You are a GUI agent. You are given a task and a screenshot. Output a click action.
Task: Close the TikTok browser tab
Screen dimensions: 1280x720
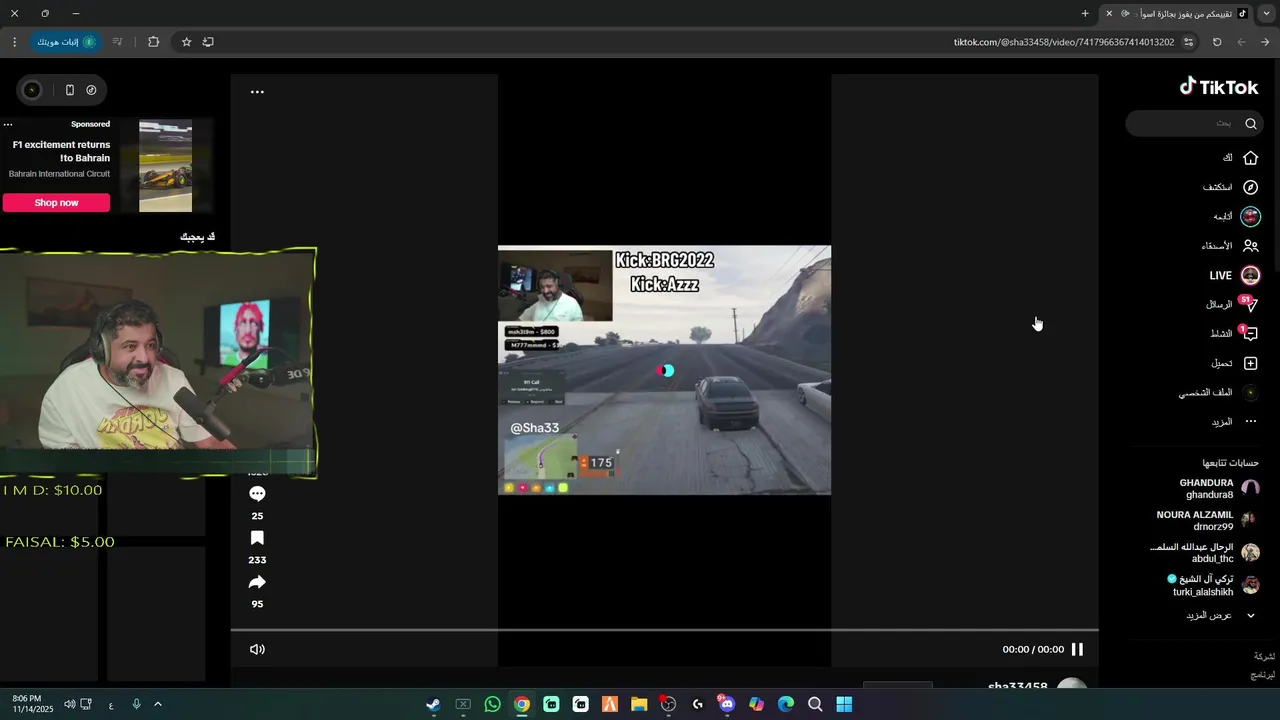pos(1109,14)
